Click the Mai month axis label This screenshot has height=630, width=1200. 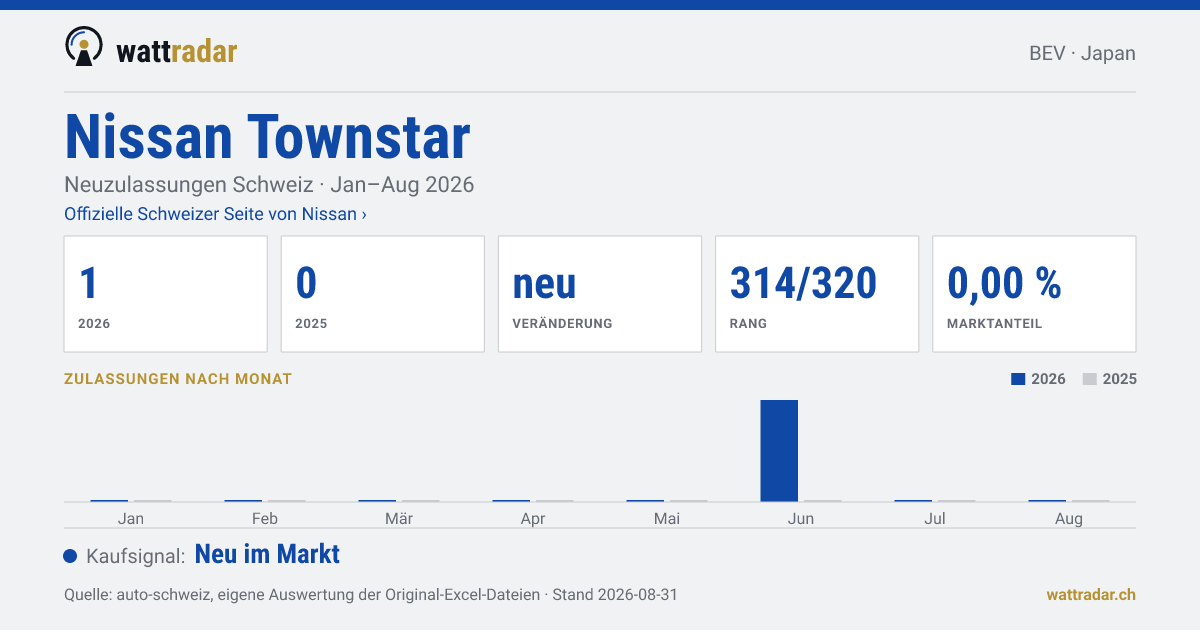click(x=667, y=519)
